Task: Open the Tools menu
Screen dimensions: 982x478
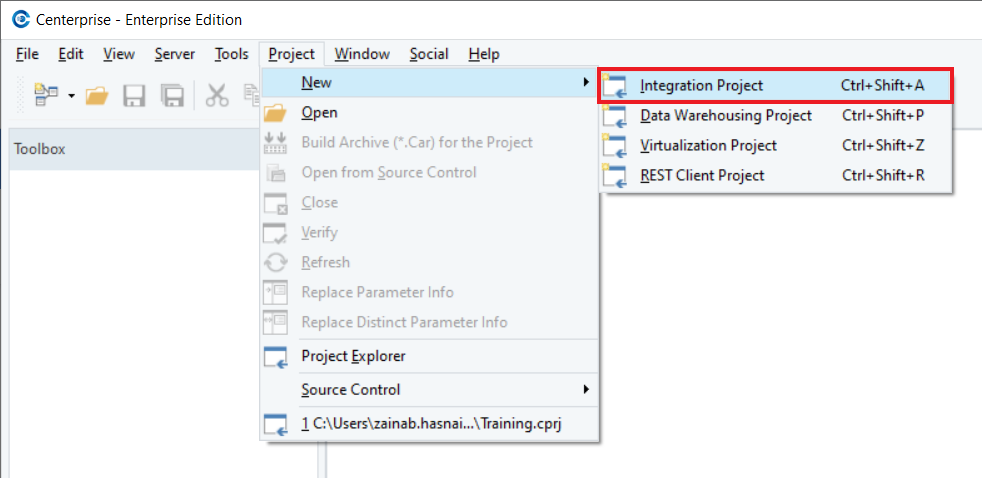Action: pyautogui.click(x=232, y=54)
